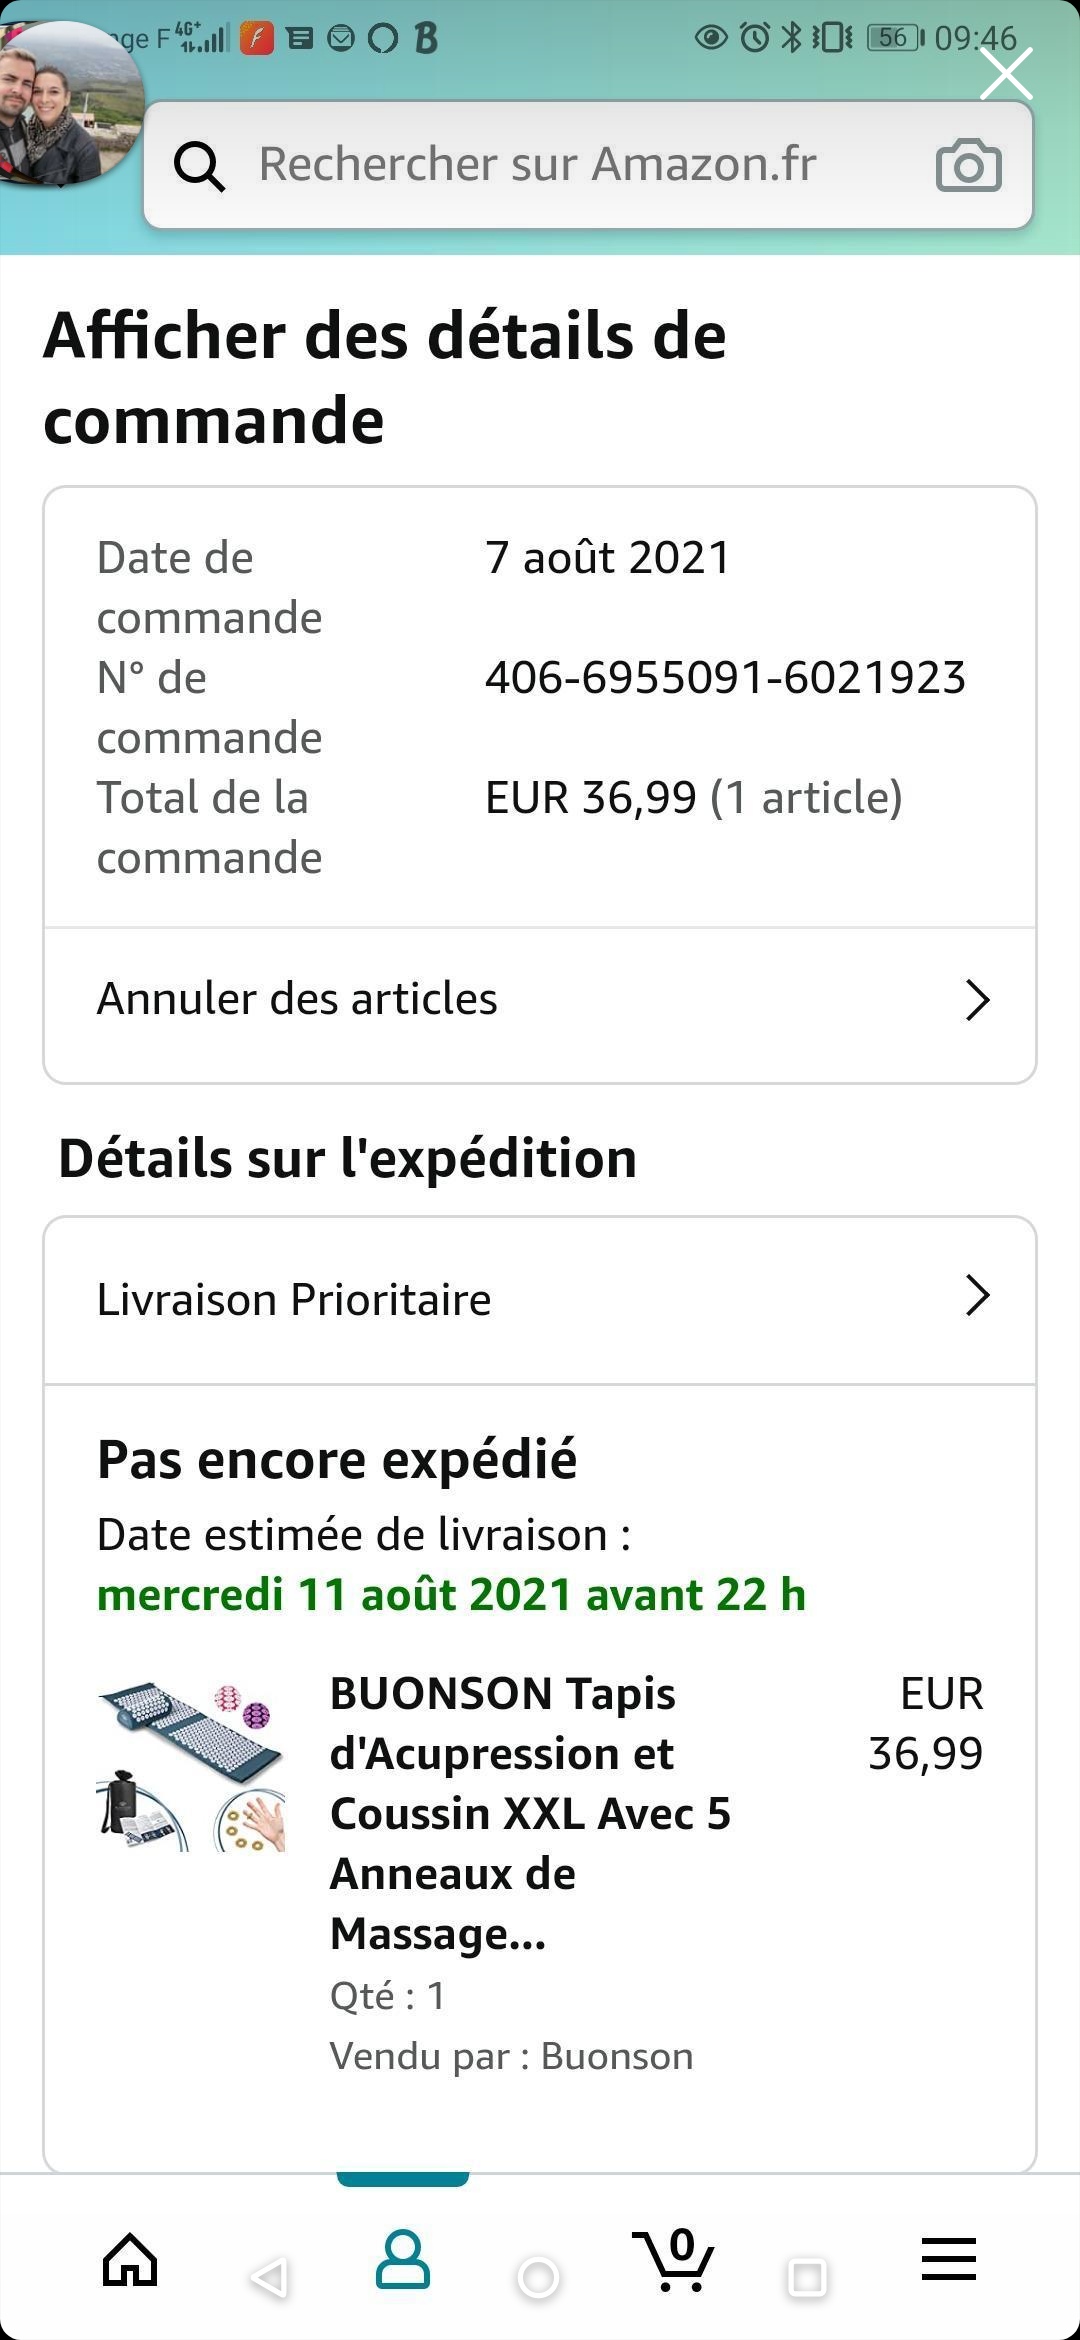This screenshot has height=2340, width=1080.
Task: Expand the Annuler des articles chevron
Action: tap(977, 999)
